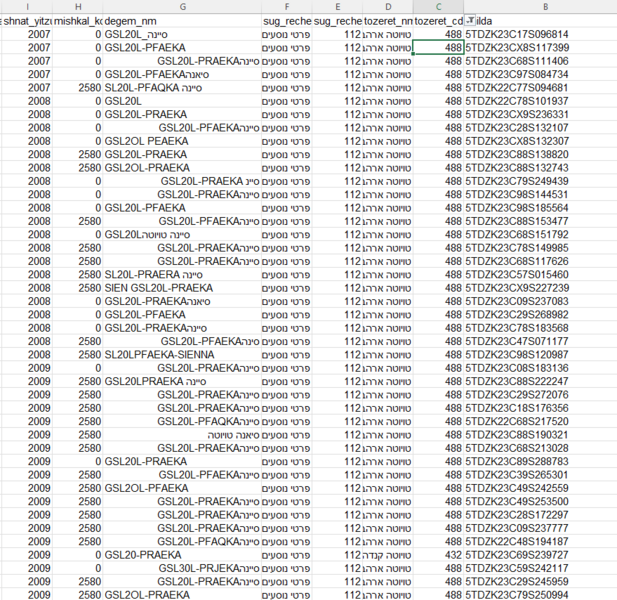This screenshot has height=600, width=617.
Task: Click the sug_reche header cell in column E
Action: [337, 21]
